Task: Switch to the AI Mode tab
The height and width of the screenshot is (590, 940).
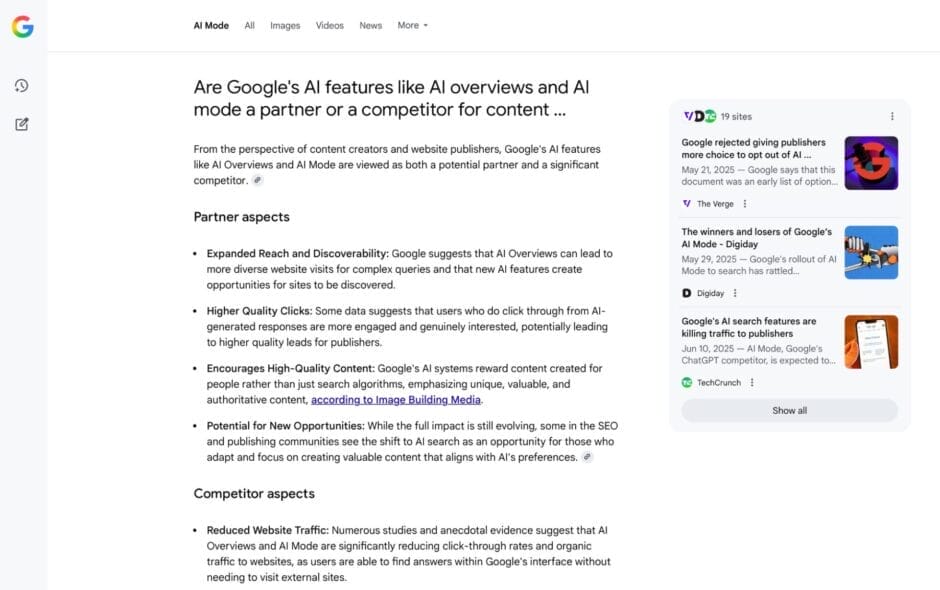Action: 211,25
